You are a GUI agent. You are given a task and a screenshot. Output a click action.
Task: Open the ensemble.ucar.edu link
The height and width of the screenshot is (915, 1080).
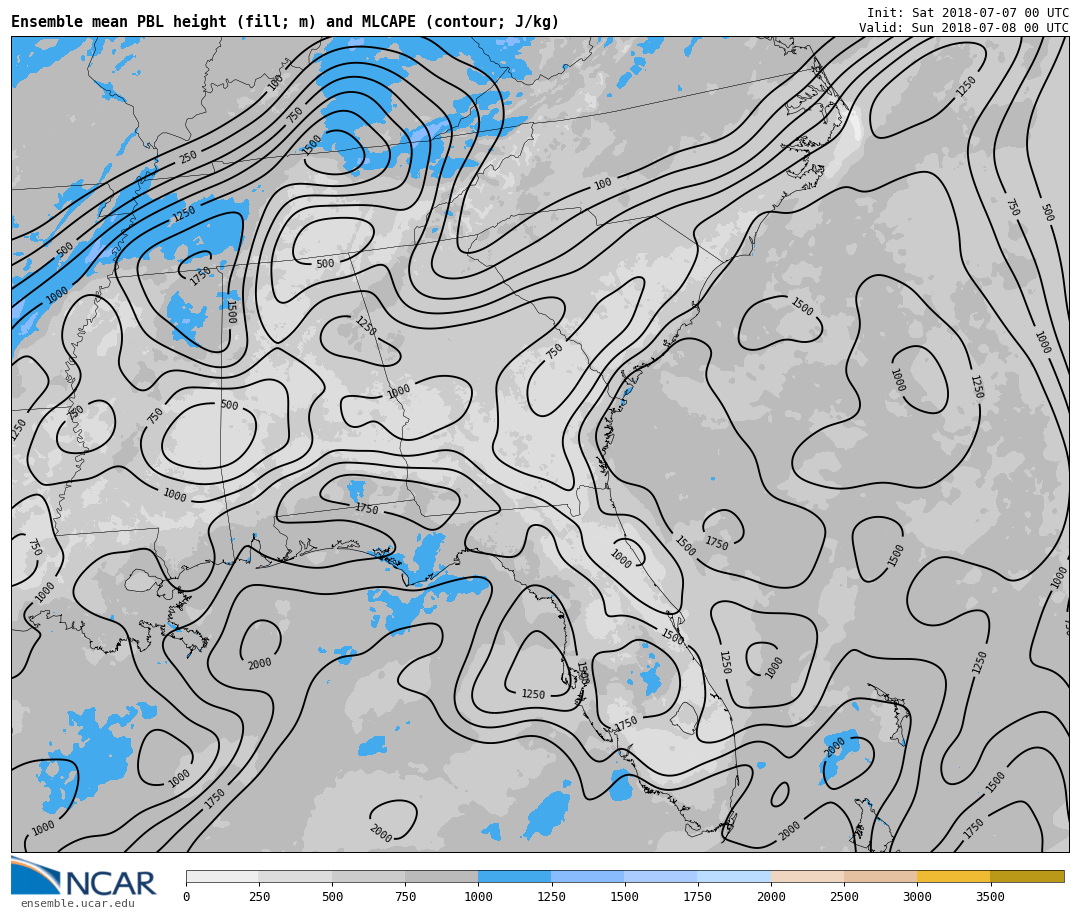coord(78,903)
